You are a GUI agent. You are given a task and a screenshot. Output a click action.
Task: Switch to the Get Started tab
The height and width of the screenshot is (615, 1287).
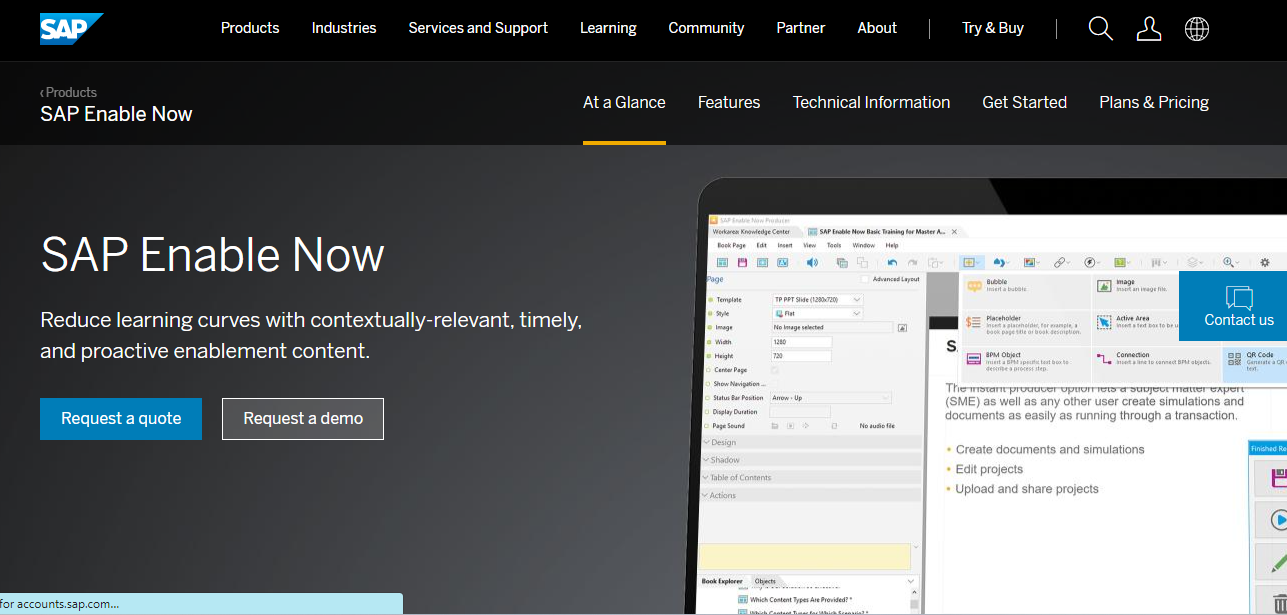(1024, 102)
